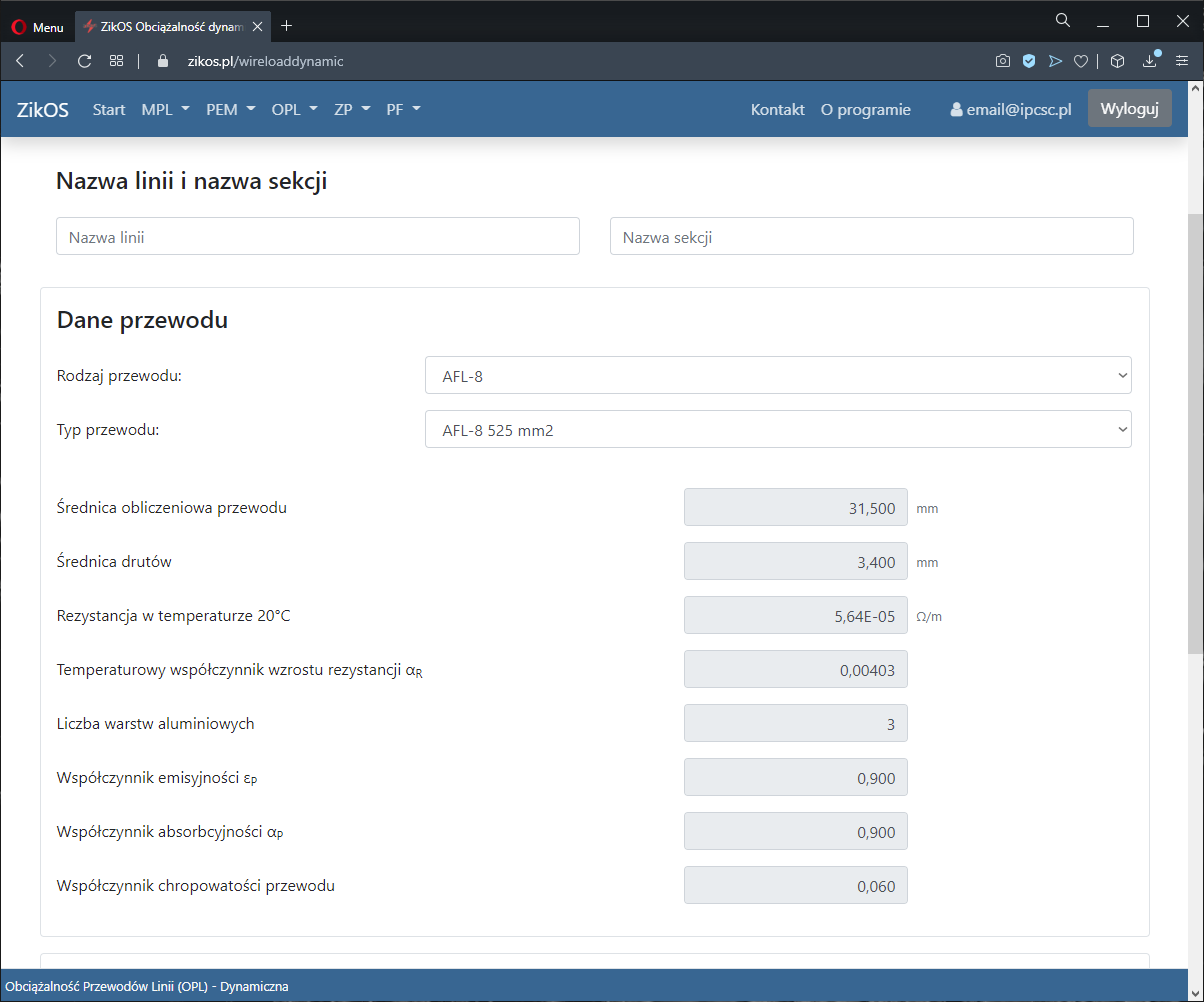1204x1002 pixels.
Task: Open the ad blocker shield icon
Action: point(1028,61)
